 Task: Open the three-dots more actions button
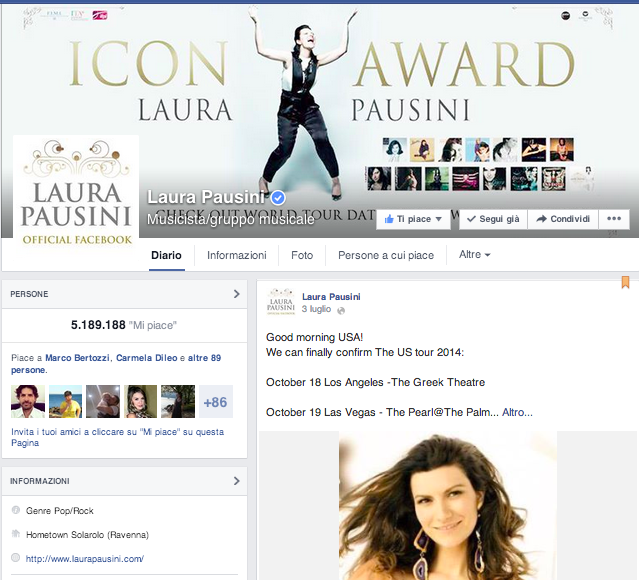614,219
